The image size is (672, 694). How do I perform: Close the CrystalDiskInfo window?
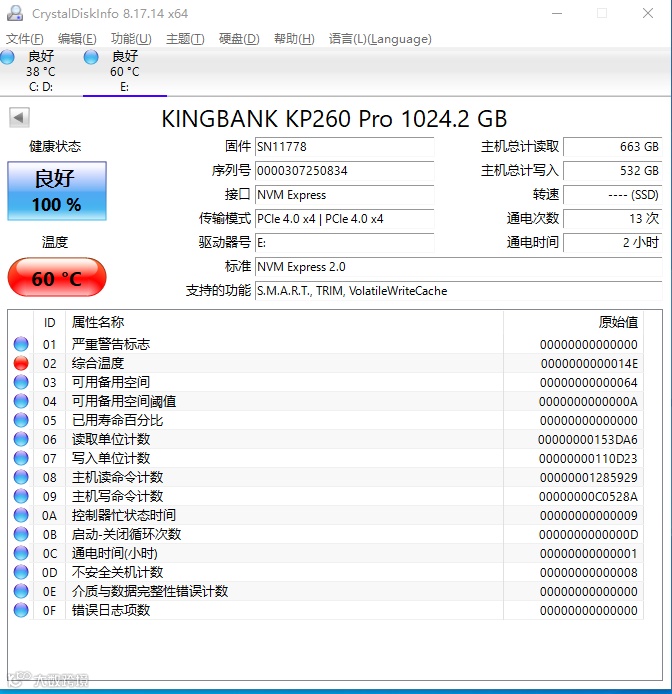click(648, 13)
